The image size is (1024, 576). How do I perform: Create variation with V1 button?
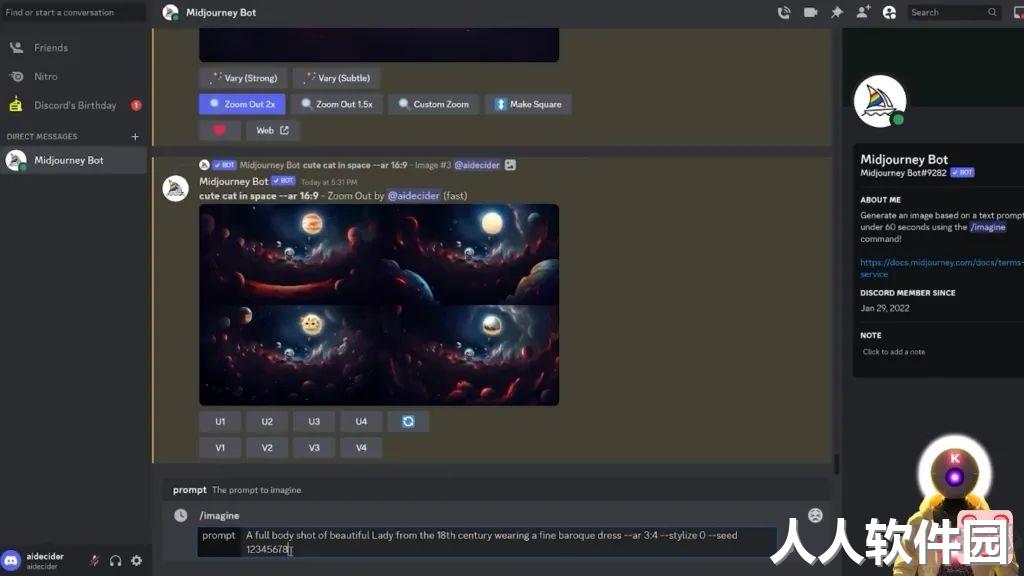click(220, 448)
